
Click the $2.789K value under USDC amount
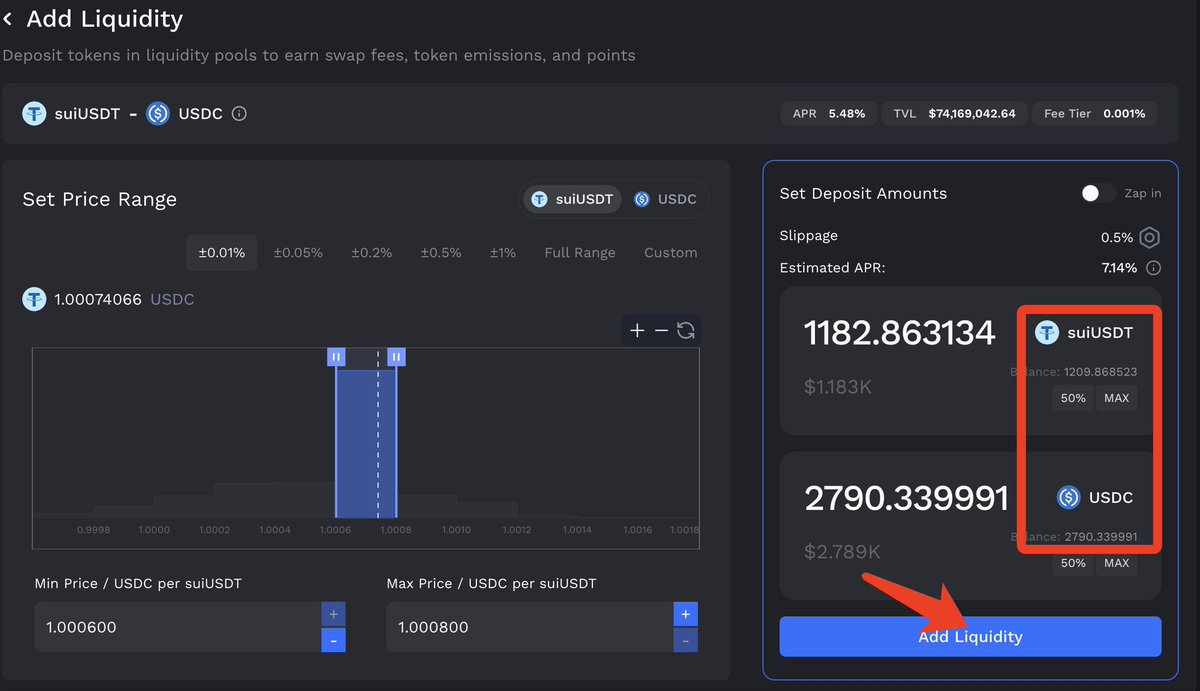pos(842,551)
